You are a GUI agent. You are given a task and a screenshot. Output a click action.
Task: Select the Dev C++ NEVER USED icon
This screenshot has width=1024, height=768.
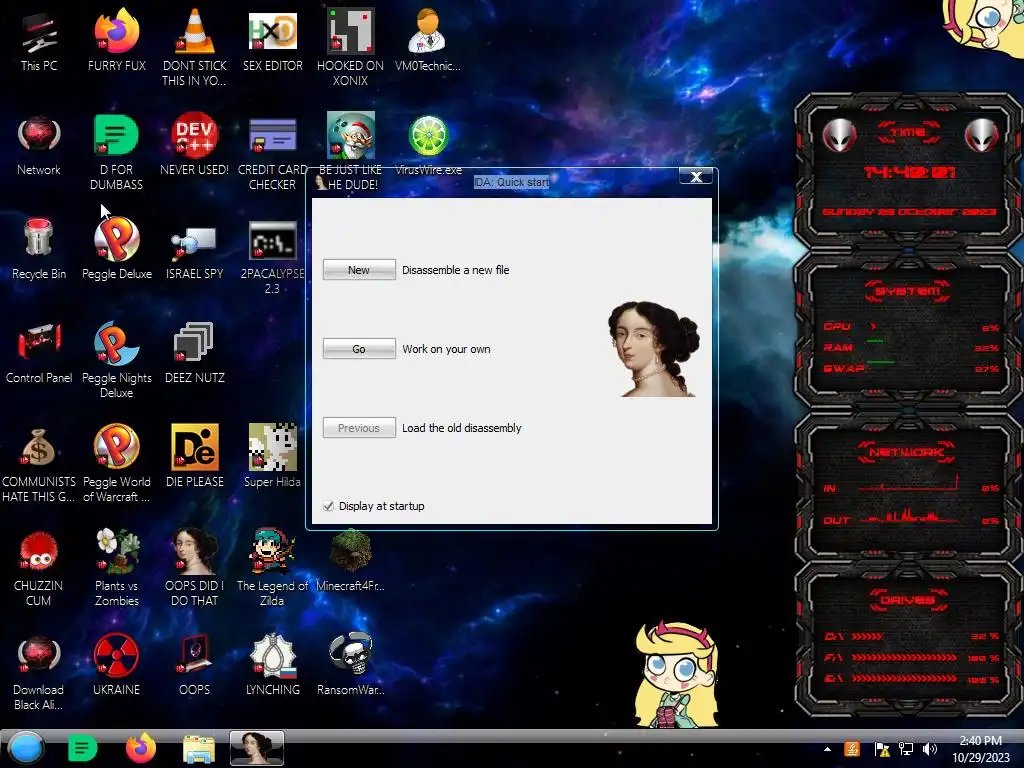194,145
